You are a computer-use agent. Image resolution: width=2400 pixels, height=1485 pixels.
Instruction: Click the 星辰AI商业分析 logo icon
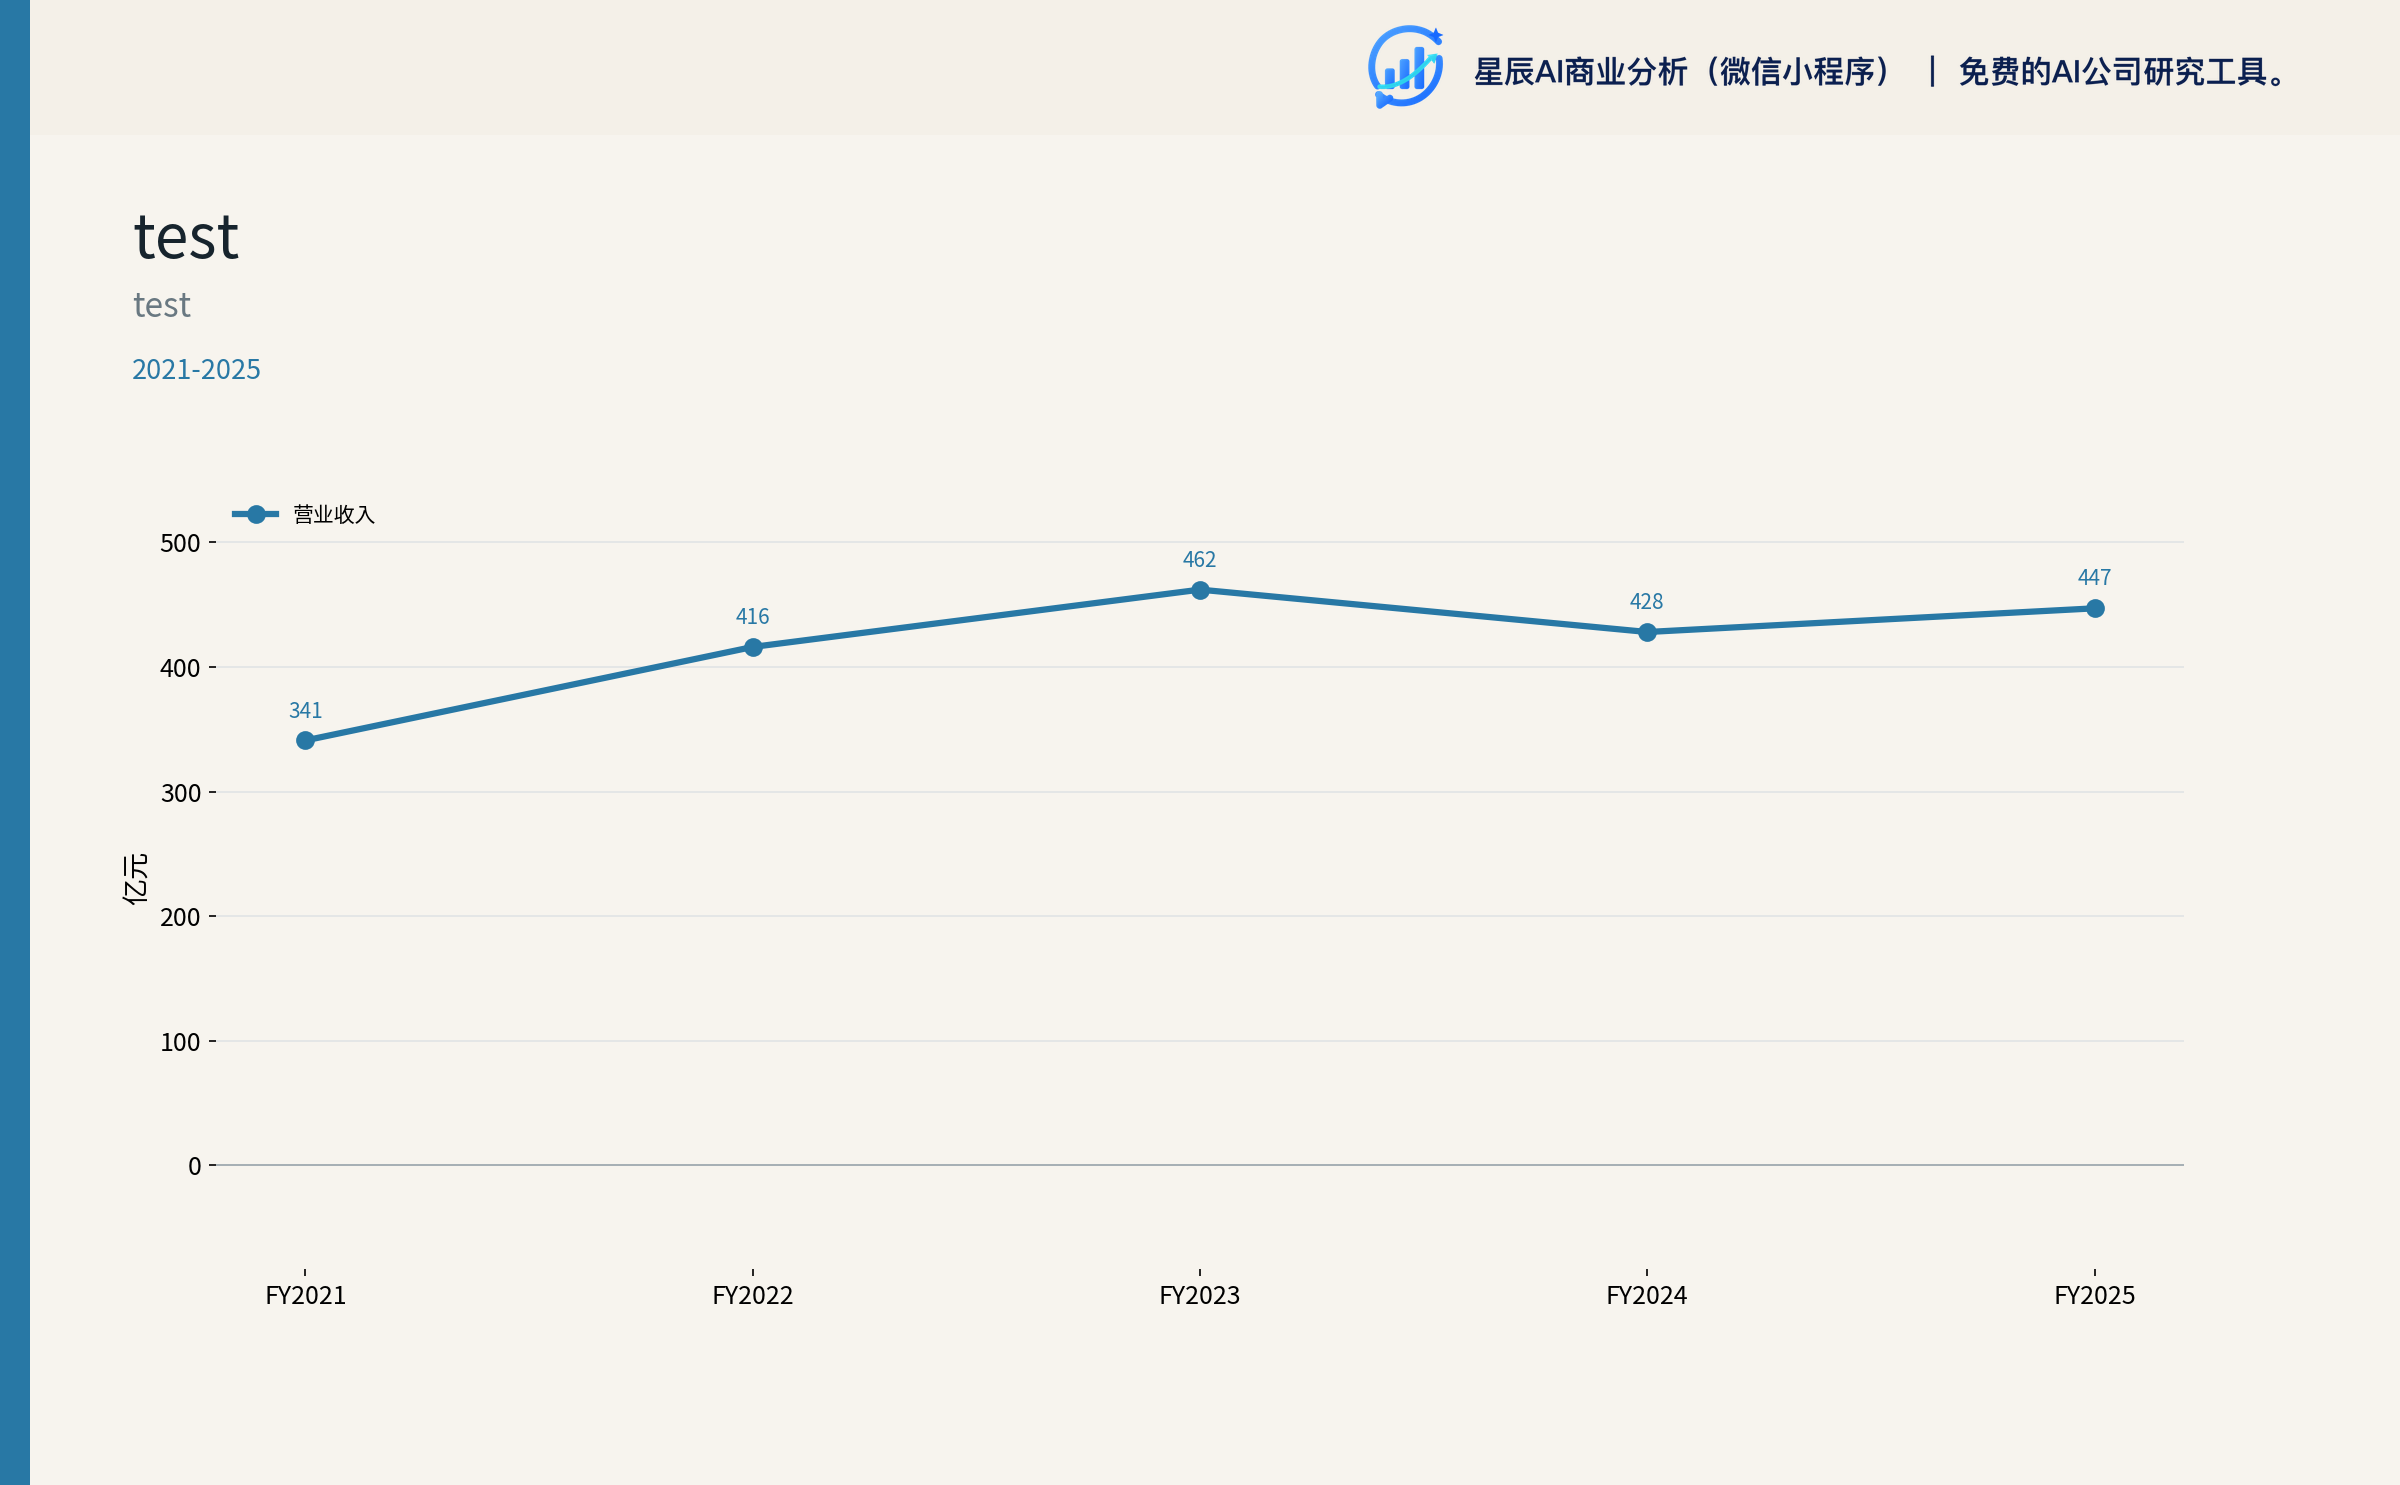1405,67
